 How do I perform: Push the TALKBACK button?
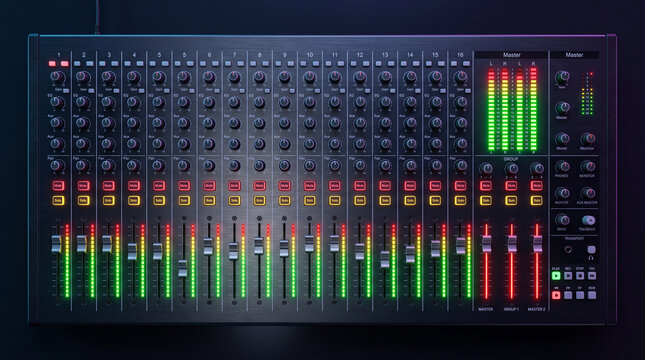588,221
